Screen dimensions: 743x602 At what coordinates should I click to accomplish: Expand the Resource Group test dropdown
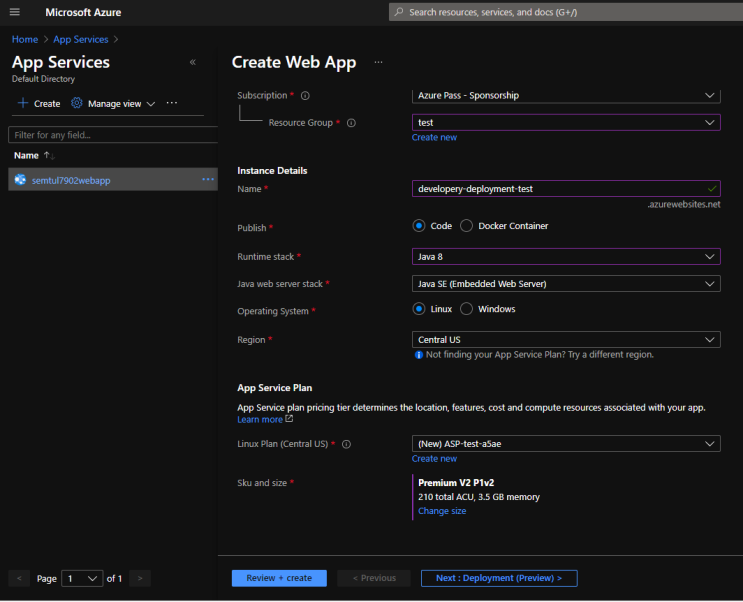(566, 122)
